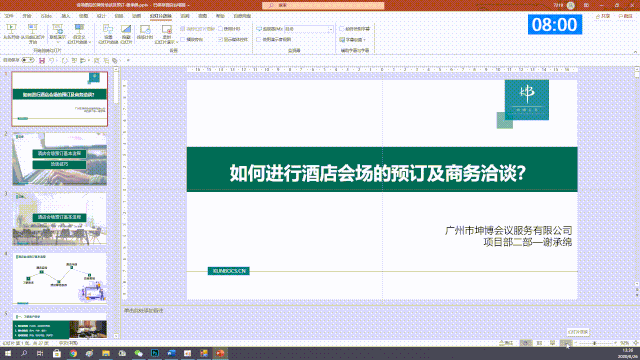This screenshot has width=640, height=360.
Task: Expand Custom Slide Show dropdown arrow
Action: point(89,42)
